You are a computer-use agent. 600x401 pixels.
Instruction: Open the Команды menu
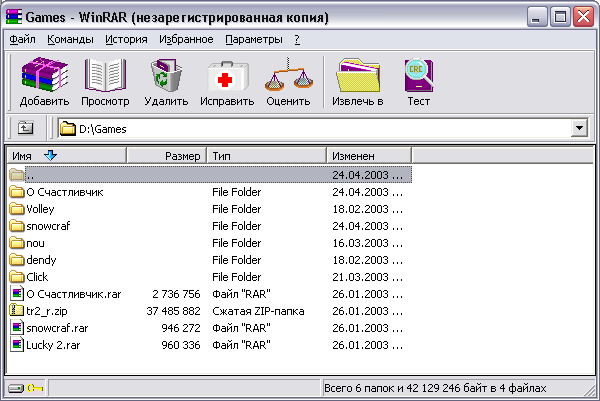click(70, 39)
